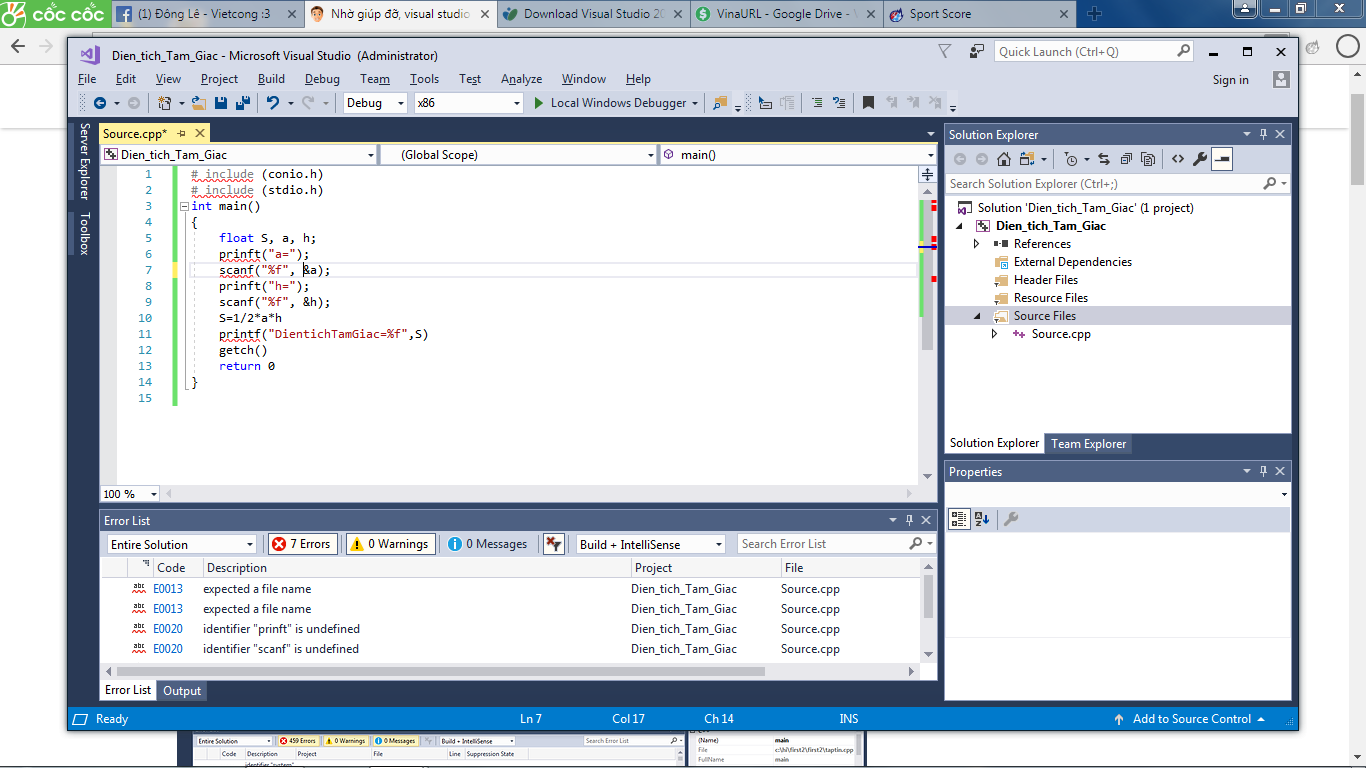
Task: Click error code link E0013 in first row
Action: click(168, 589)
